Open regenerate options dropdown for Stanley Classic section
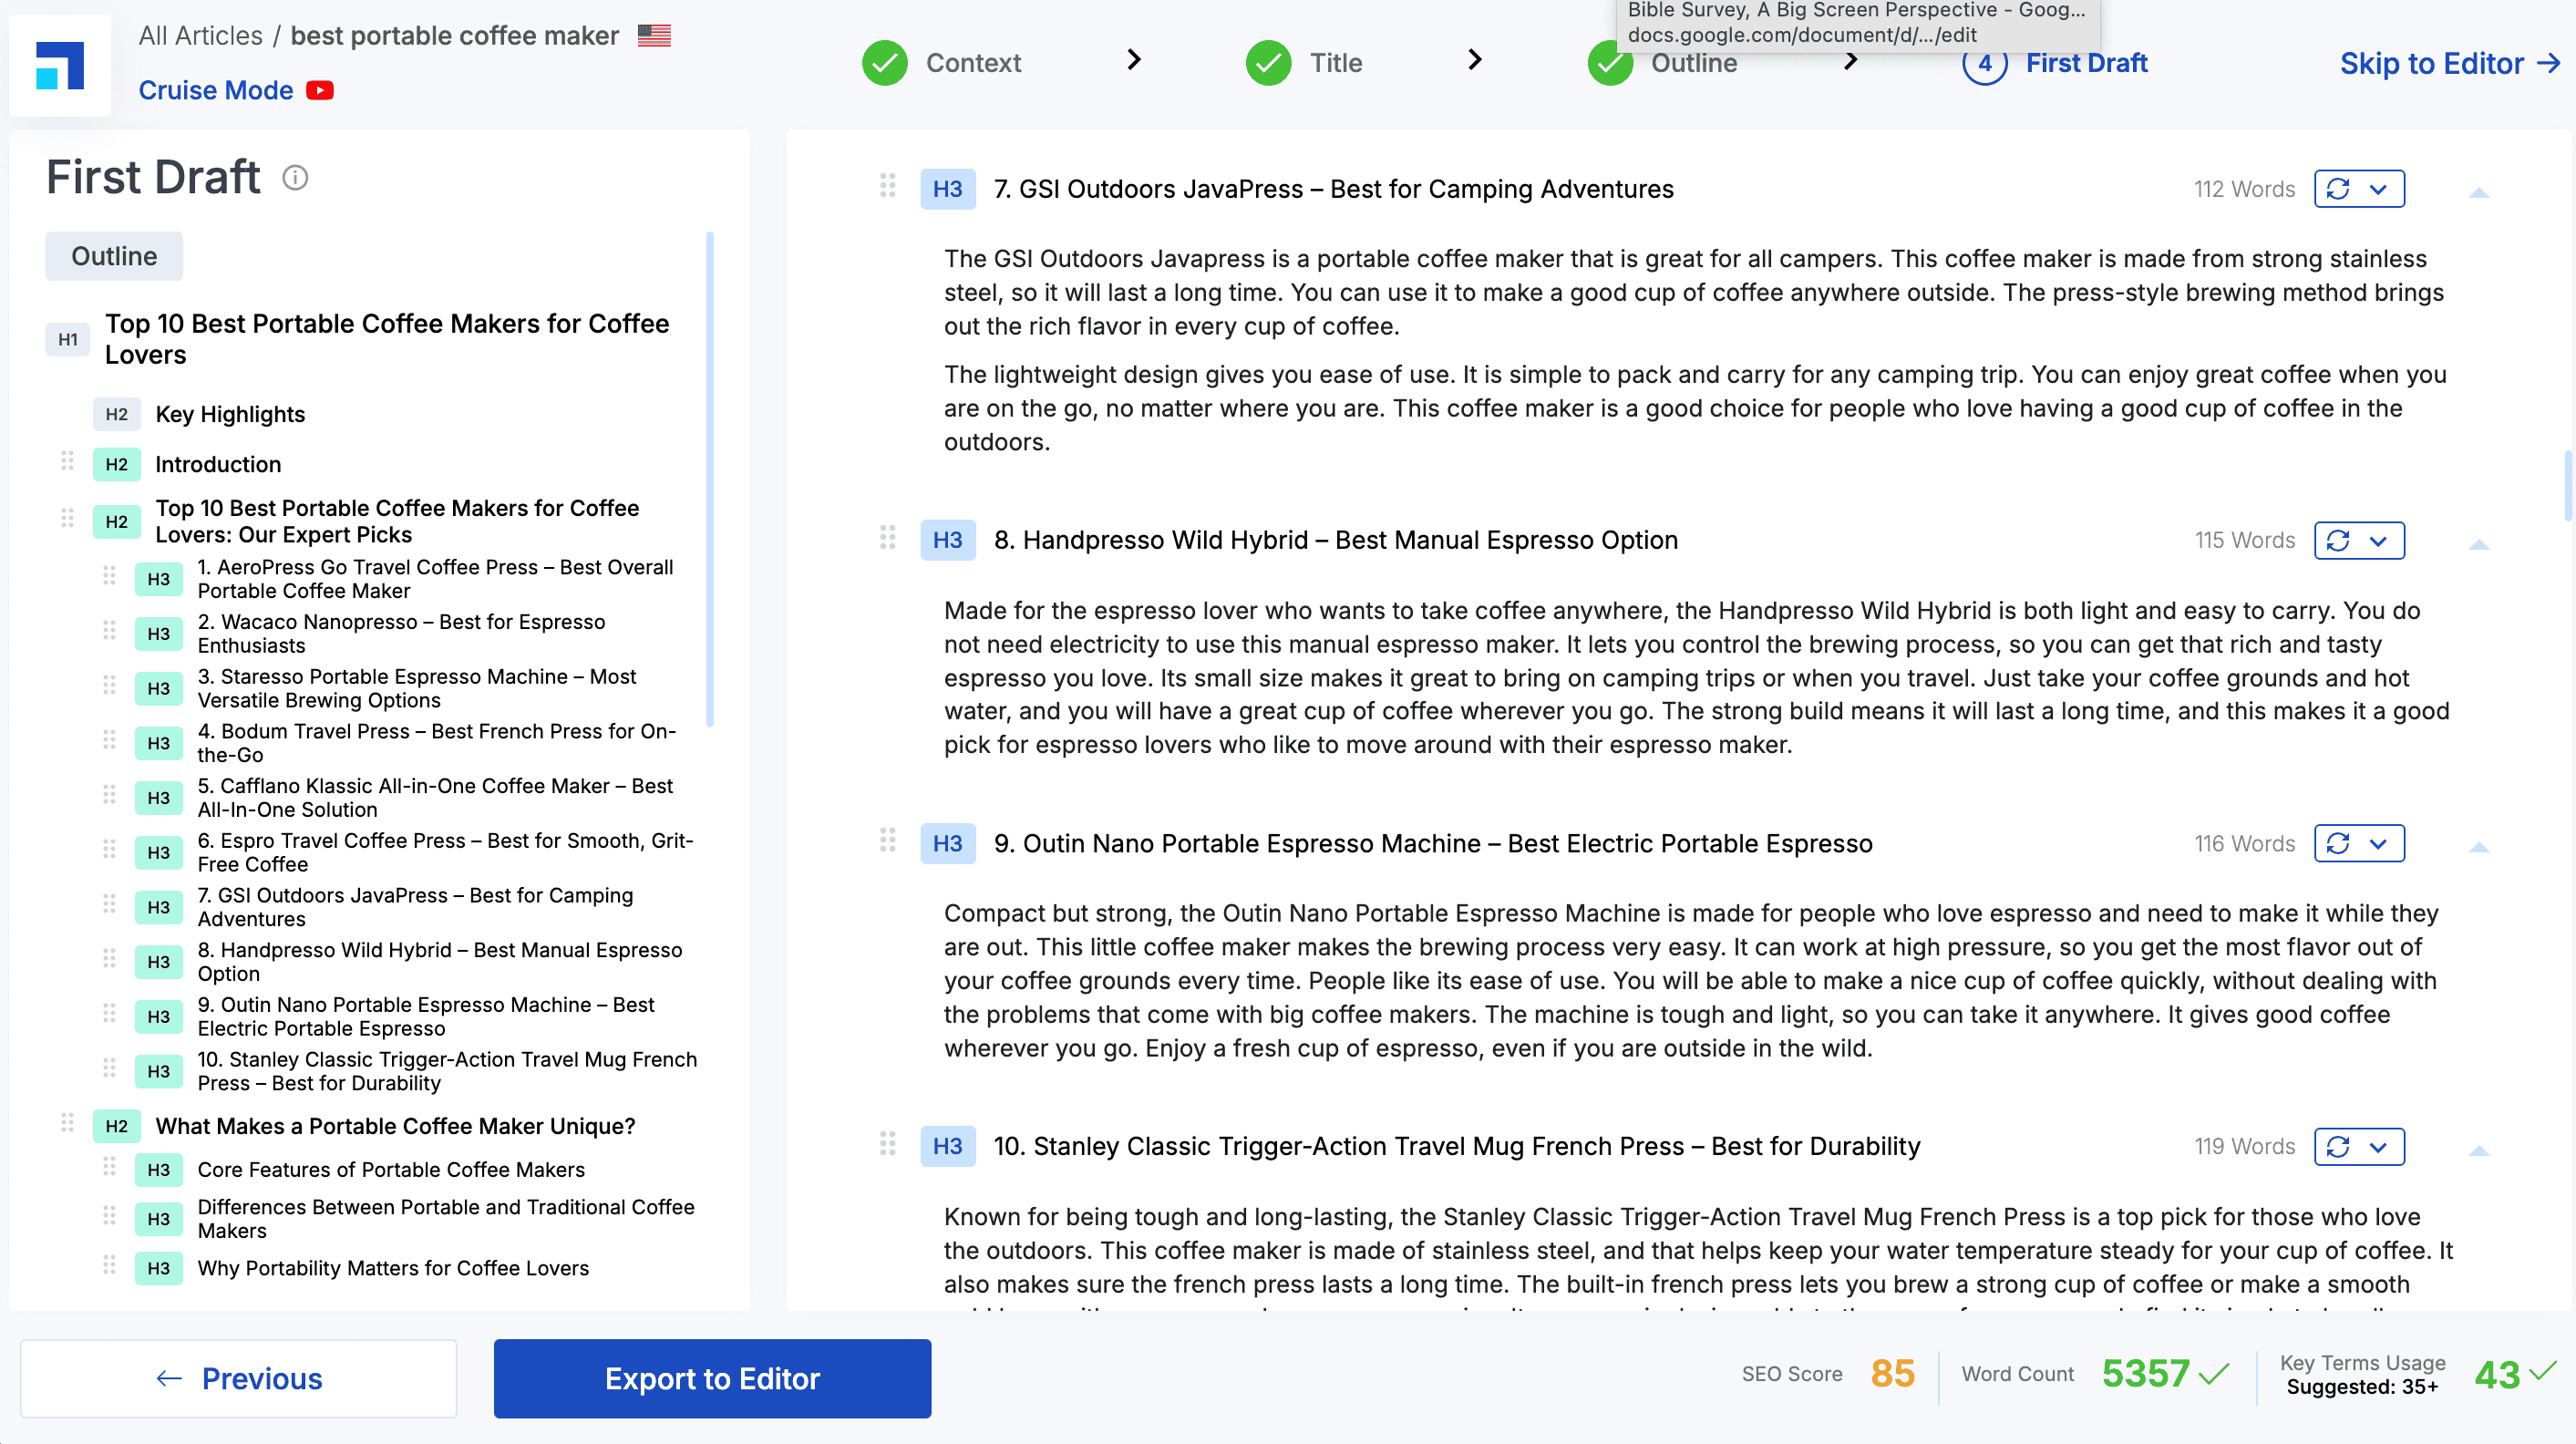This screenshot has width=2576, height=1444. 2379,1147
